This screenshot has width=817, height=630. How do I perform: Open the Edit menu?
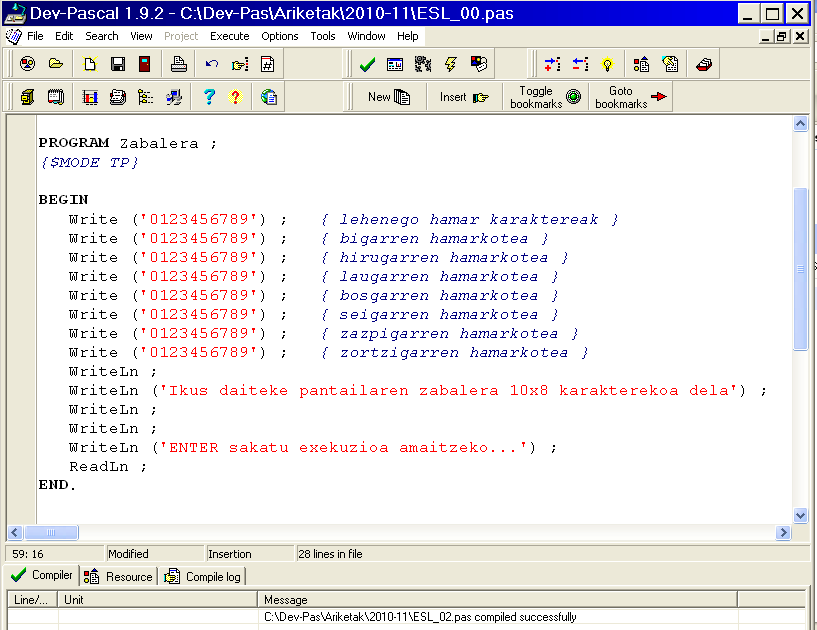tap(64, 36)
